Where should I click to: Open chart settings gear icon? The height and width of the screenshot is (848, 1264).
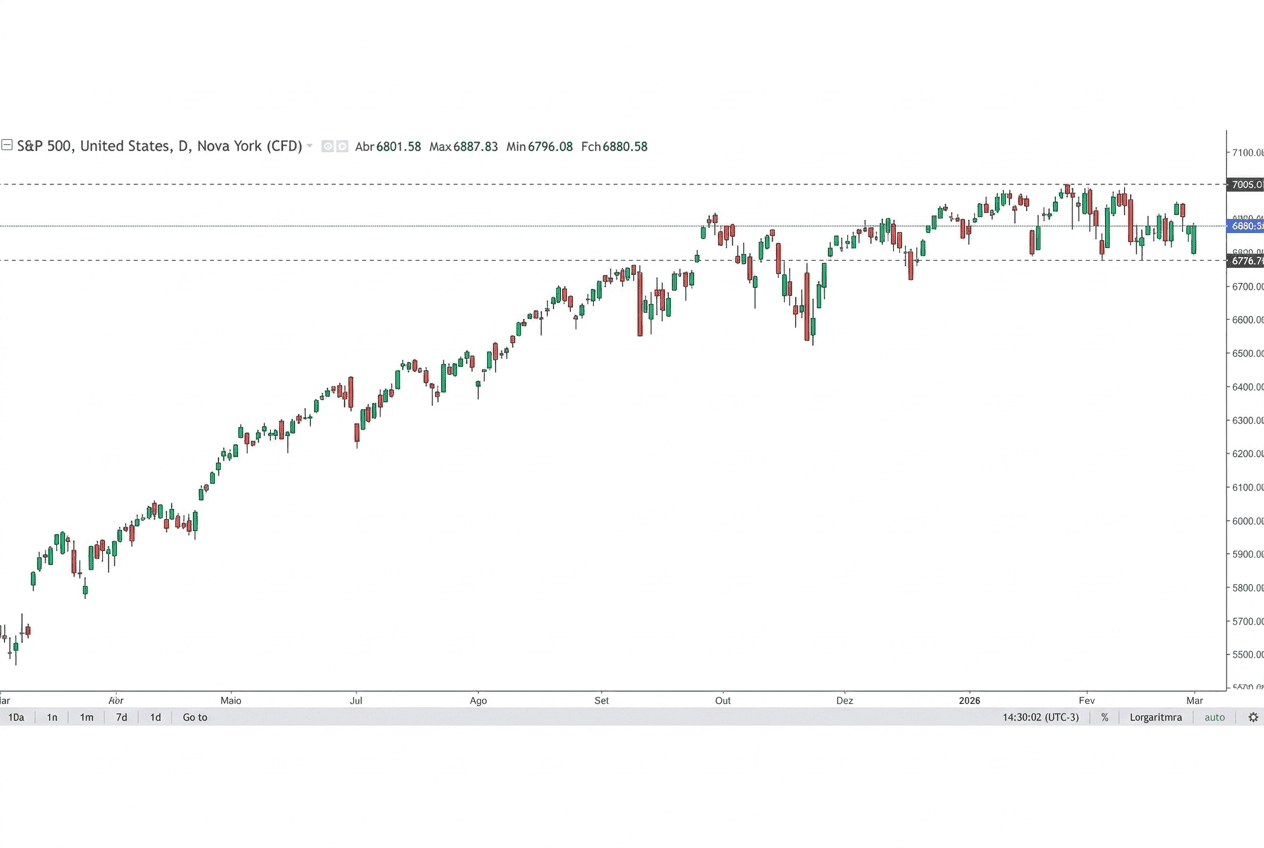pyautogui.click(x=1252, y=717)
